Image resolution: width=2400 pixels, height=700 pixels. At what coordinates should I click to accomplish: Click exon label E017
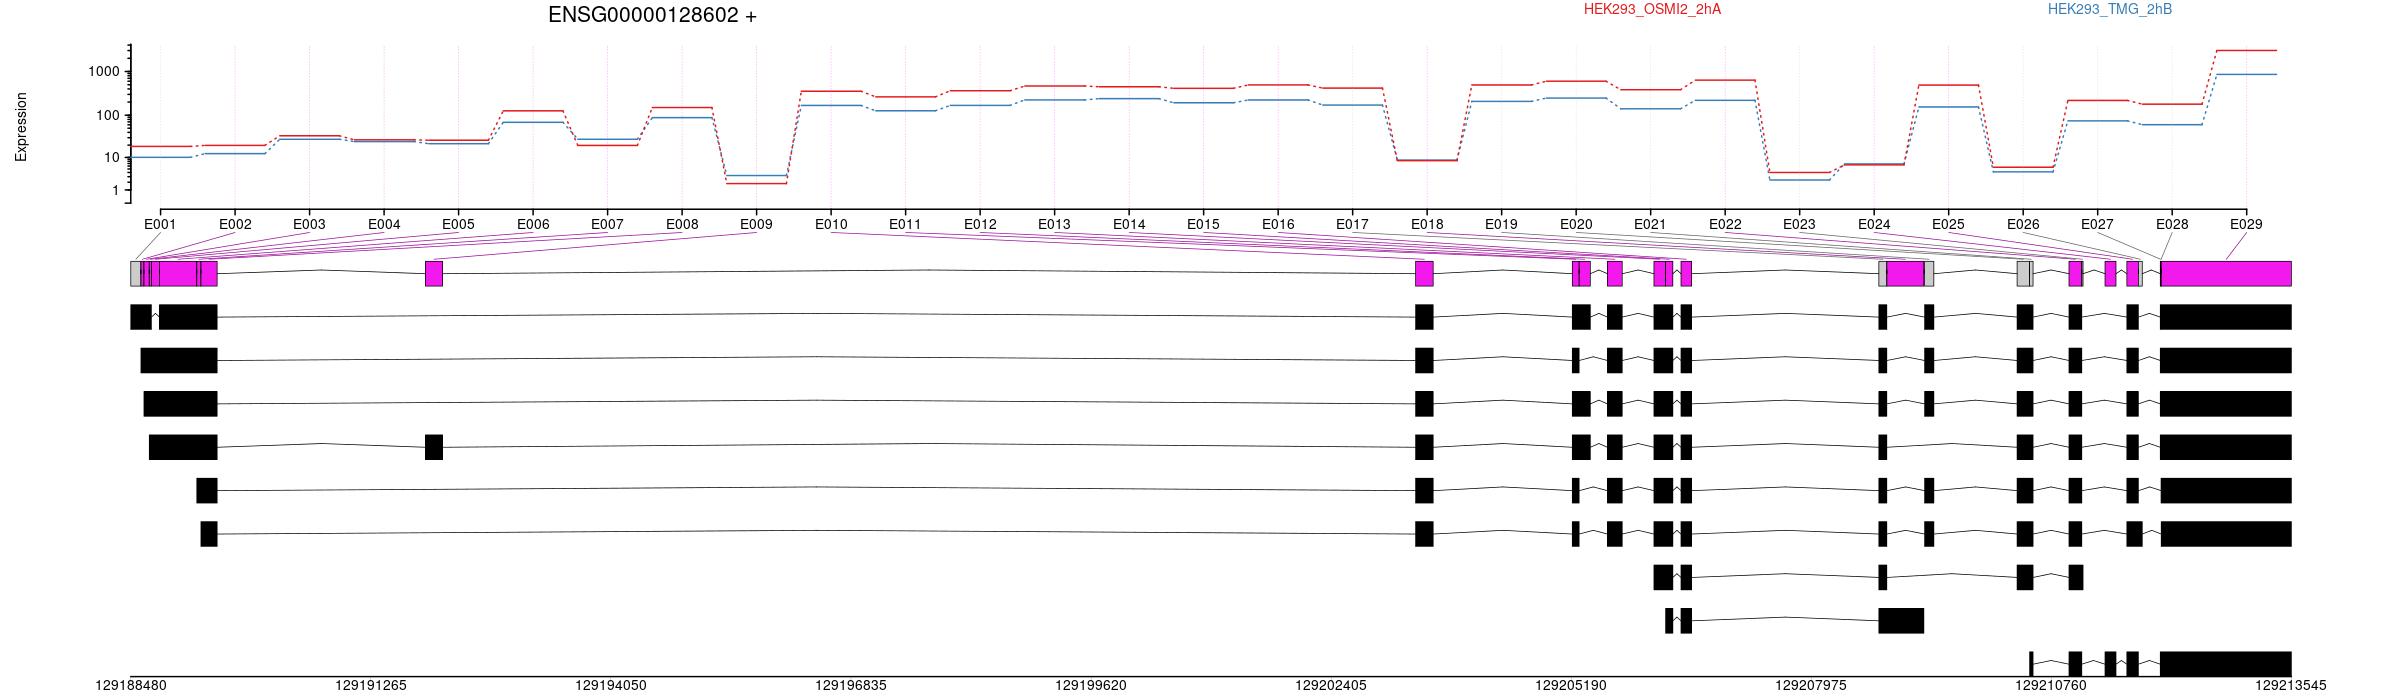click(x=1352, y=224)
